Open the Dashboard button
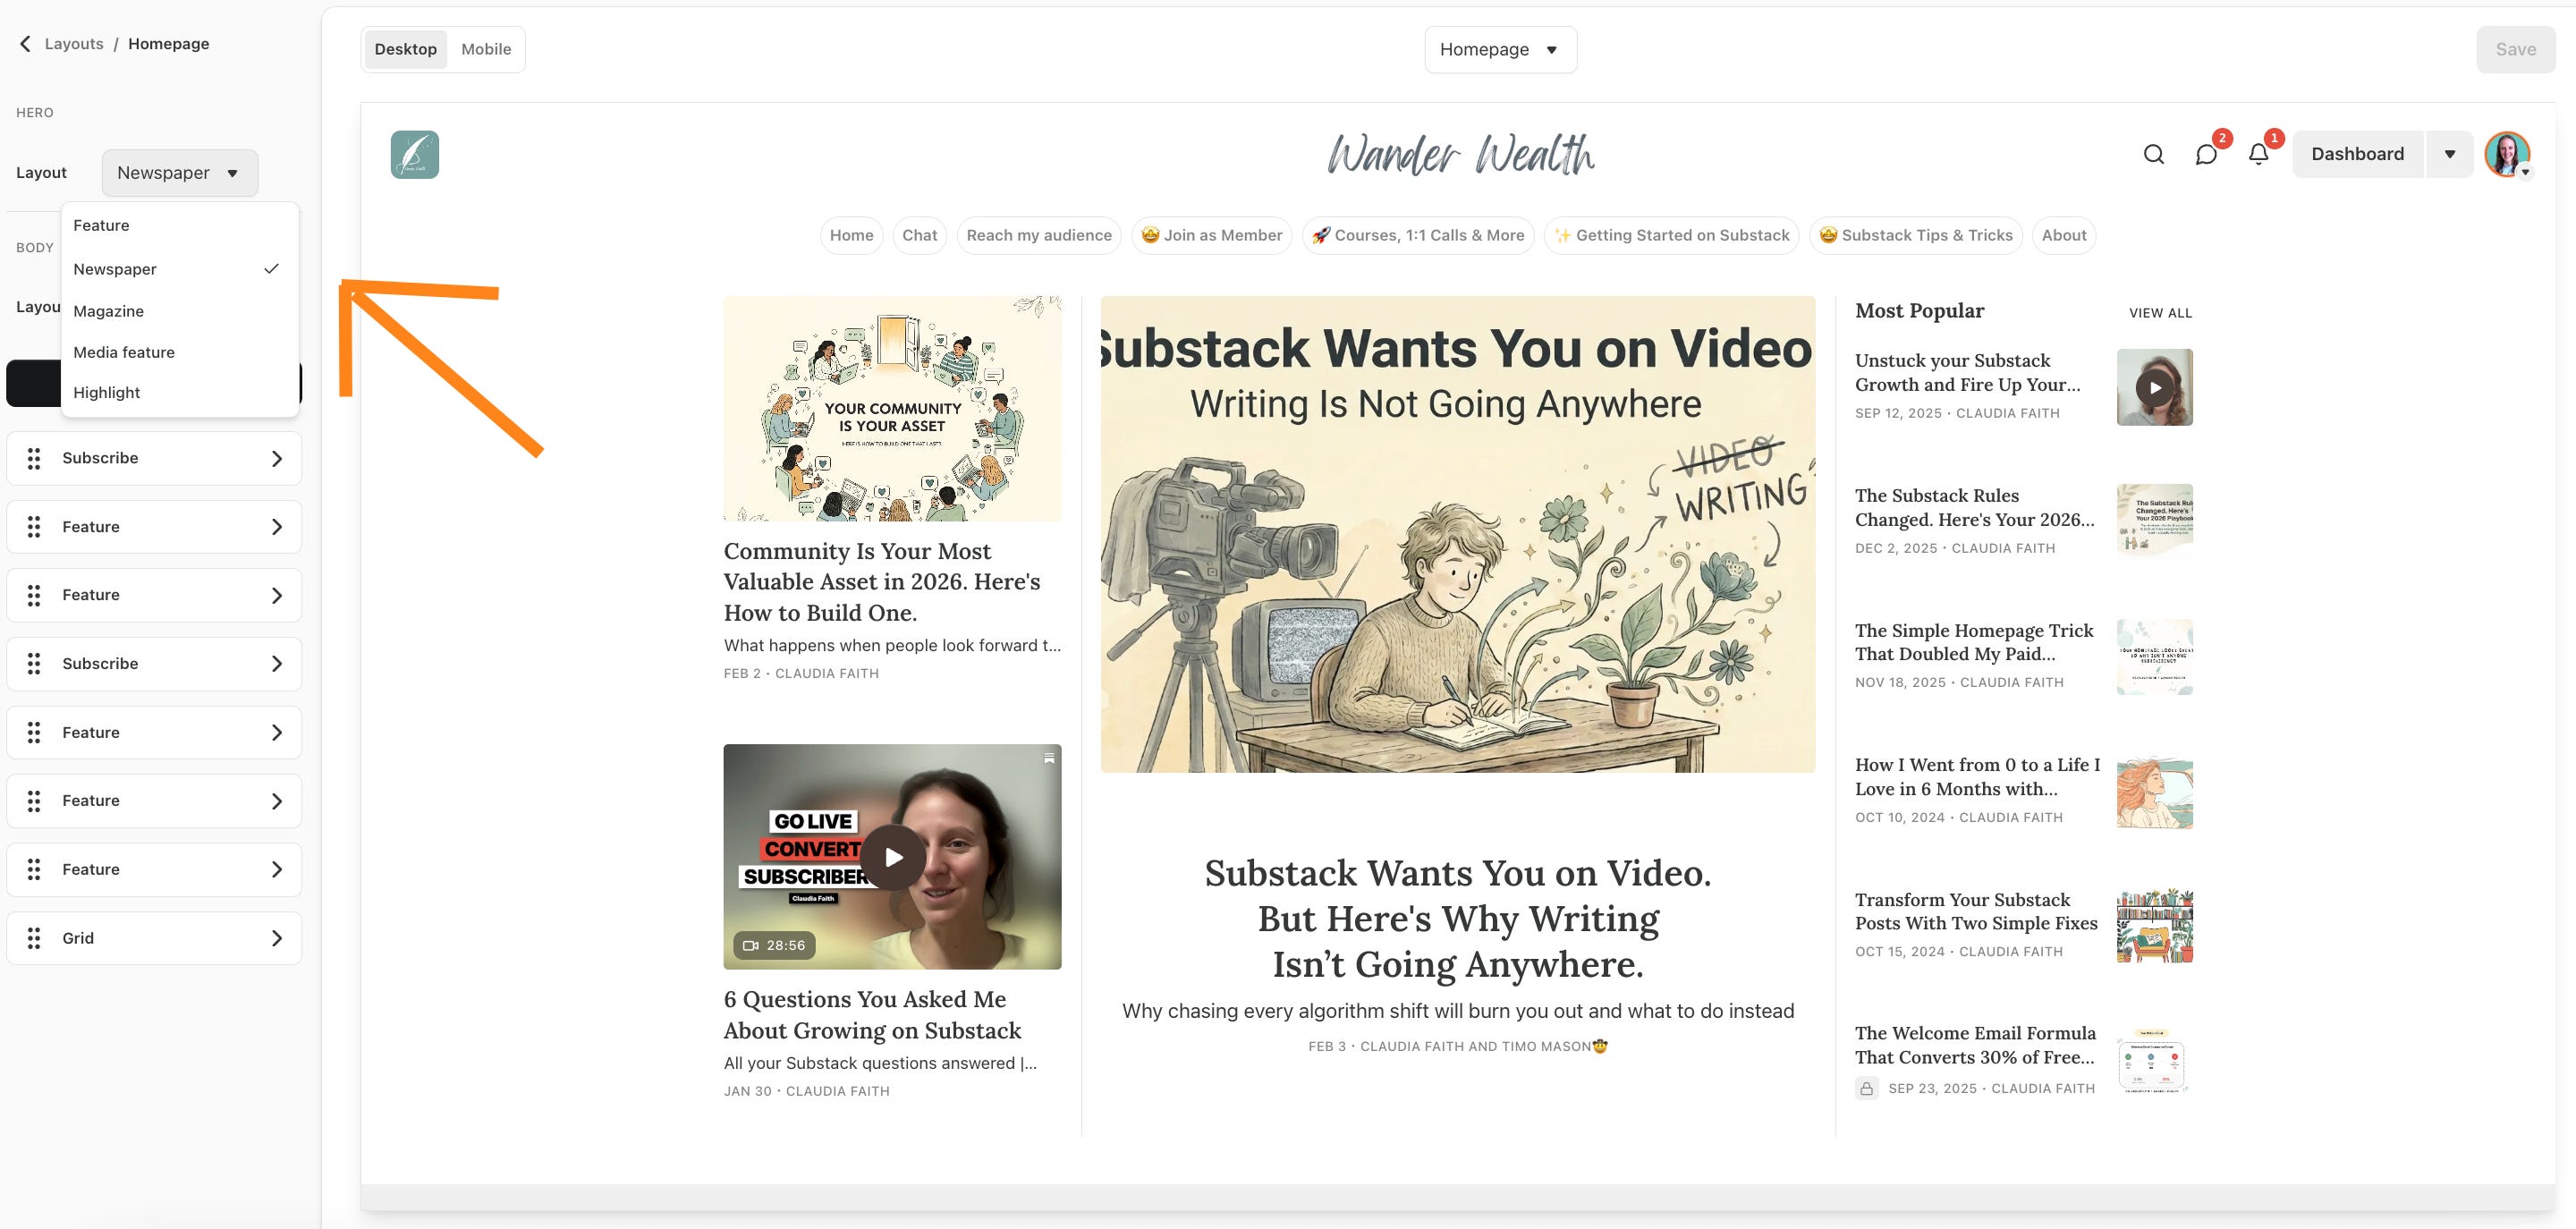This screenshot has height=1229, width=2576. click(x=2357, y=154)
